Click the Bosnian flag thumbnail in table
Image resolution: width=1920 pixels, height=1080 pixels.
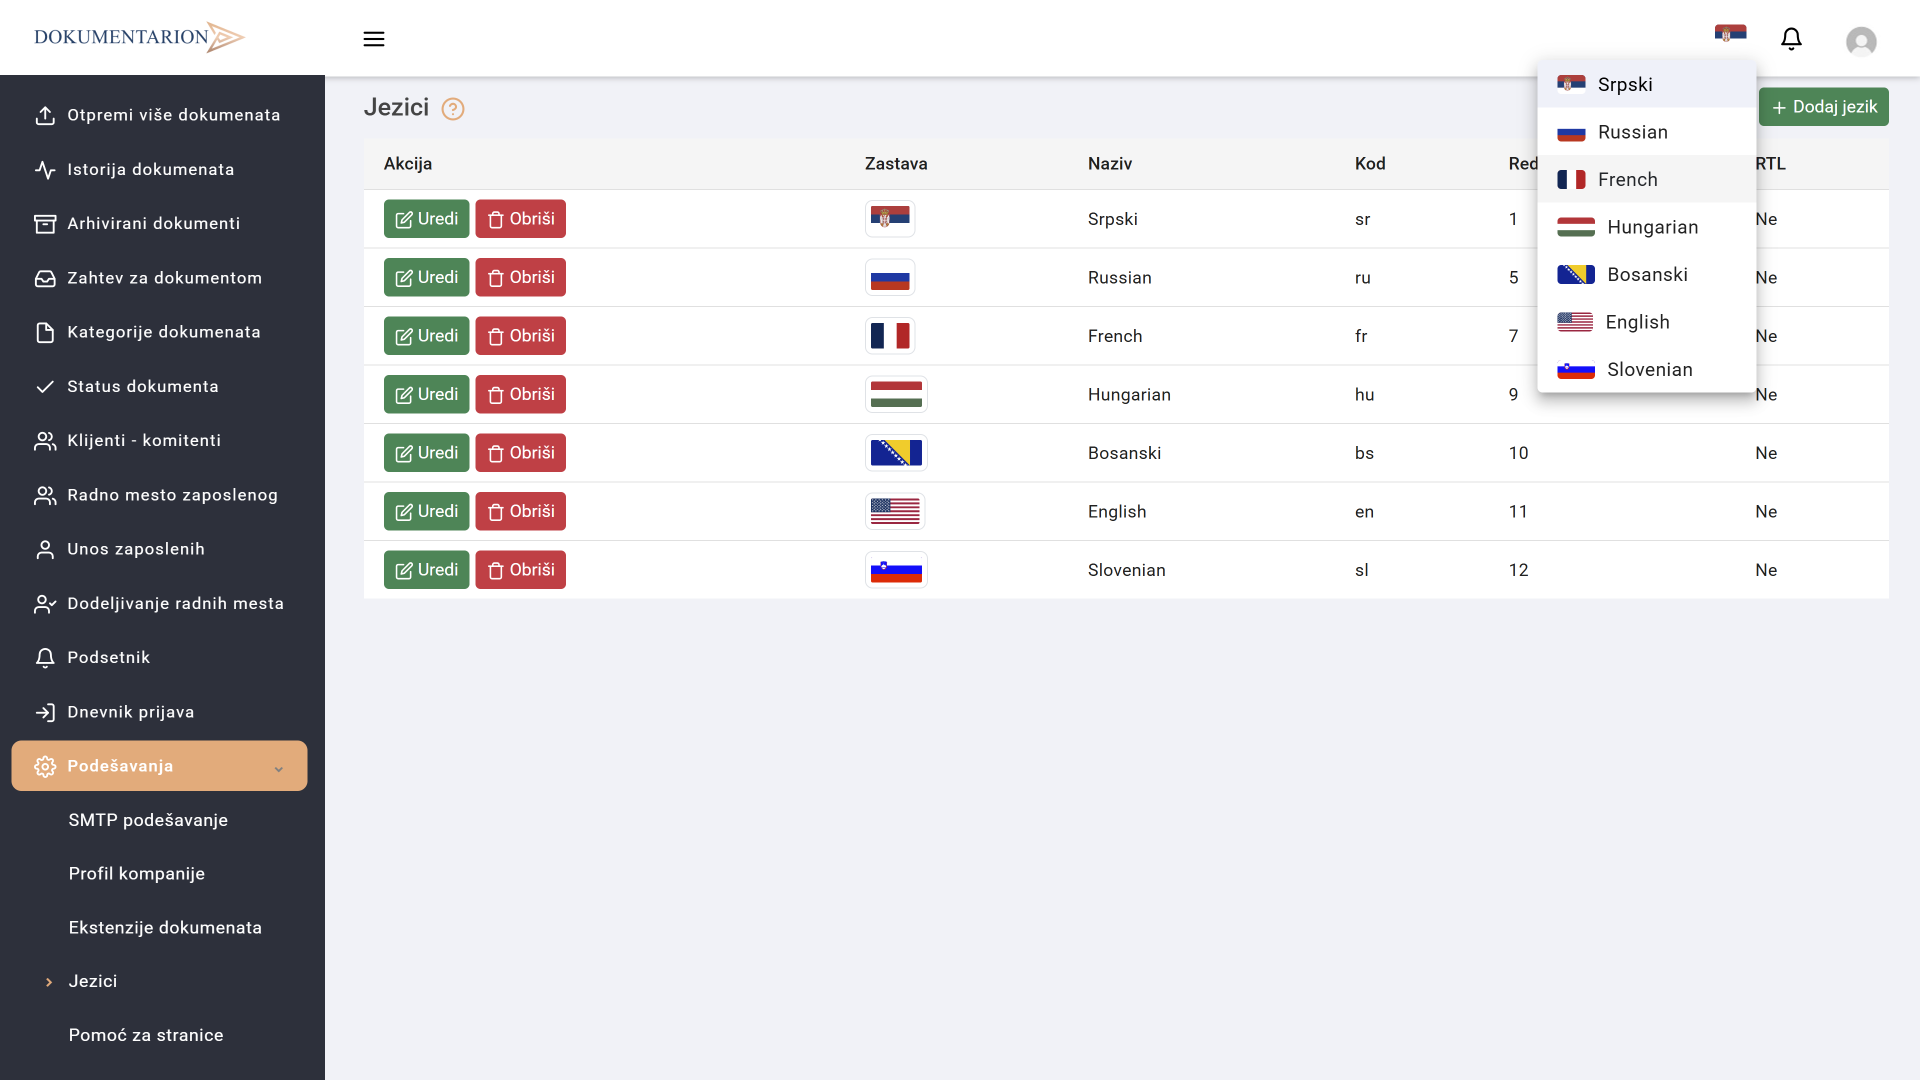(x=895, y=453)
